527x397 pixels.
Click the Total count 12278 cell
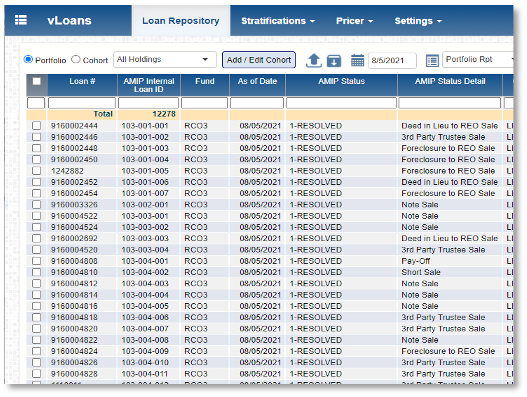(x=164, y=114)
